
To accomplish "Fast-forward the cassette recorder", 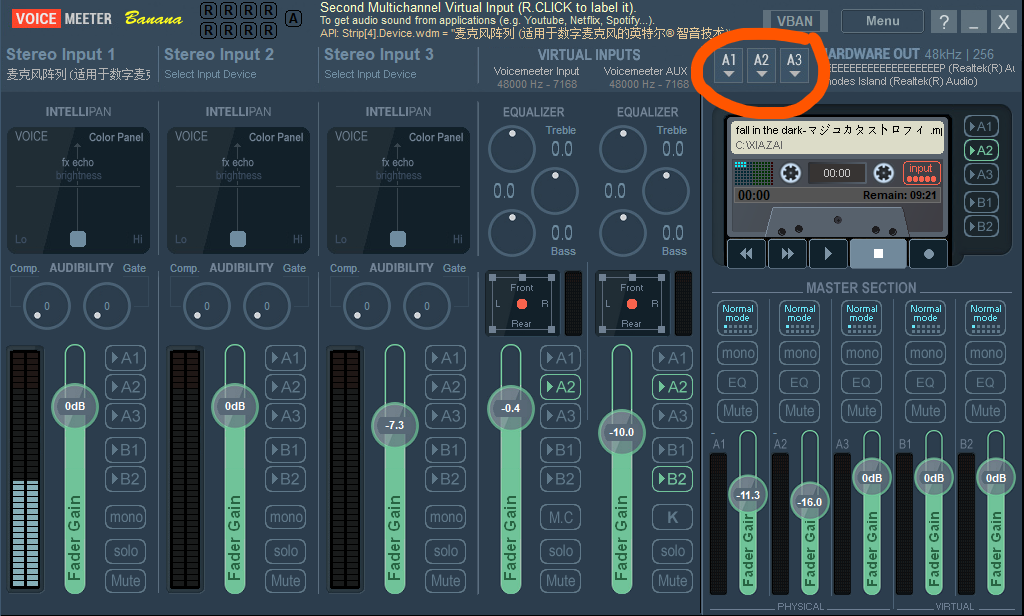I will coord(788,253).
